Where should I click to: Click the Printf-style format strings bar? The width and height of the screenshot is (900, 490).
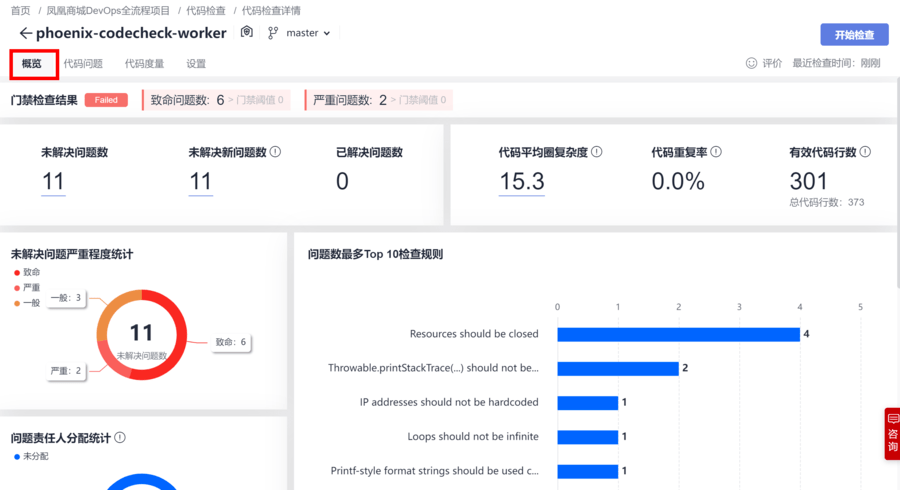[587, 472]
